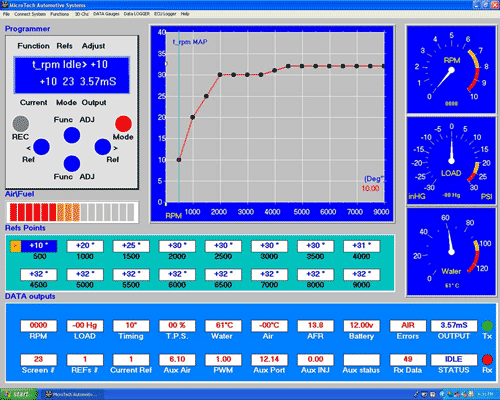The width and height of the screenshot is (500, 400).
Task: Click the RPM tachometer gauge
Action: (x=451, y=70)
